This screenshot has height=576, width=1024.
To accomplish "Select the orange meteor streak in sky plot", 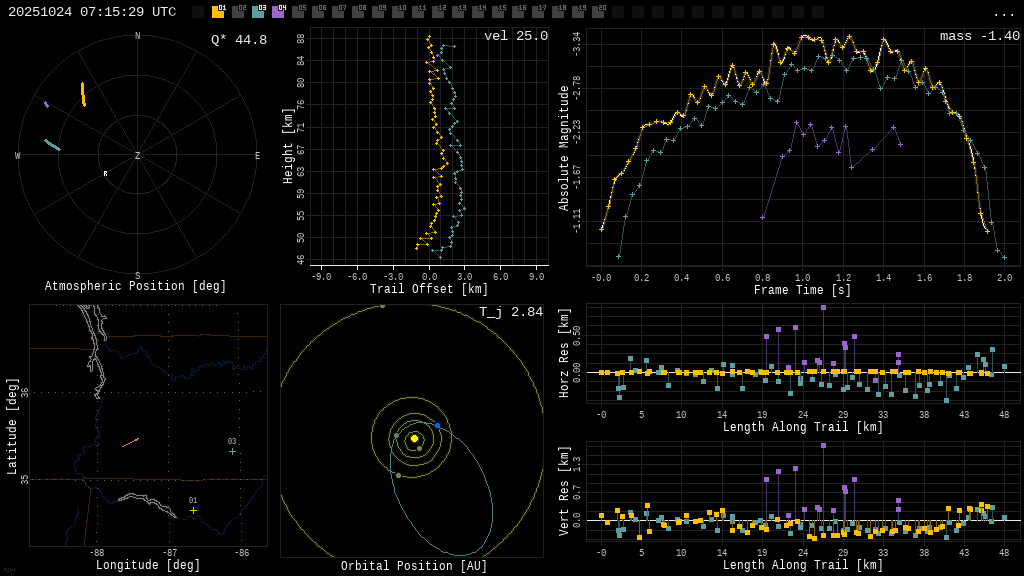I will coord(83,94).
